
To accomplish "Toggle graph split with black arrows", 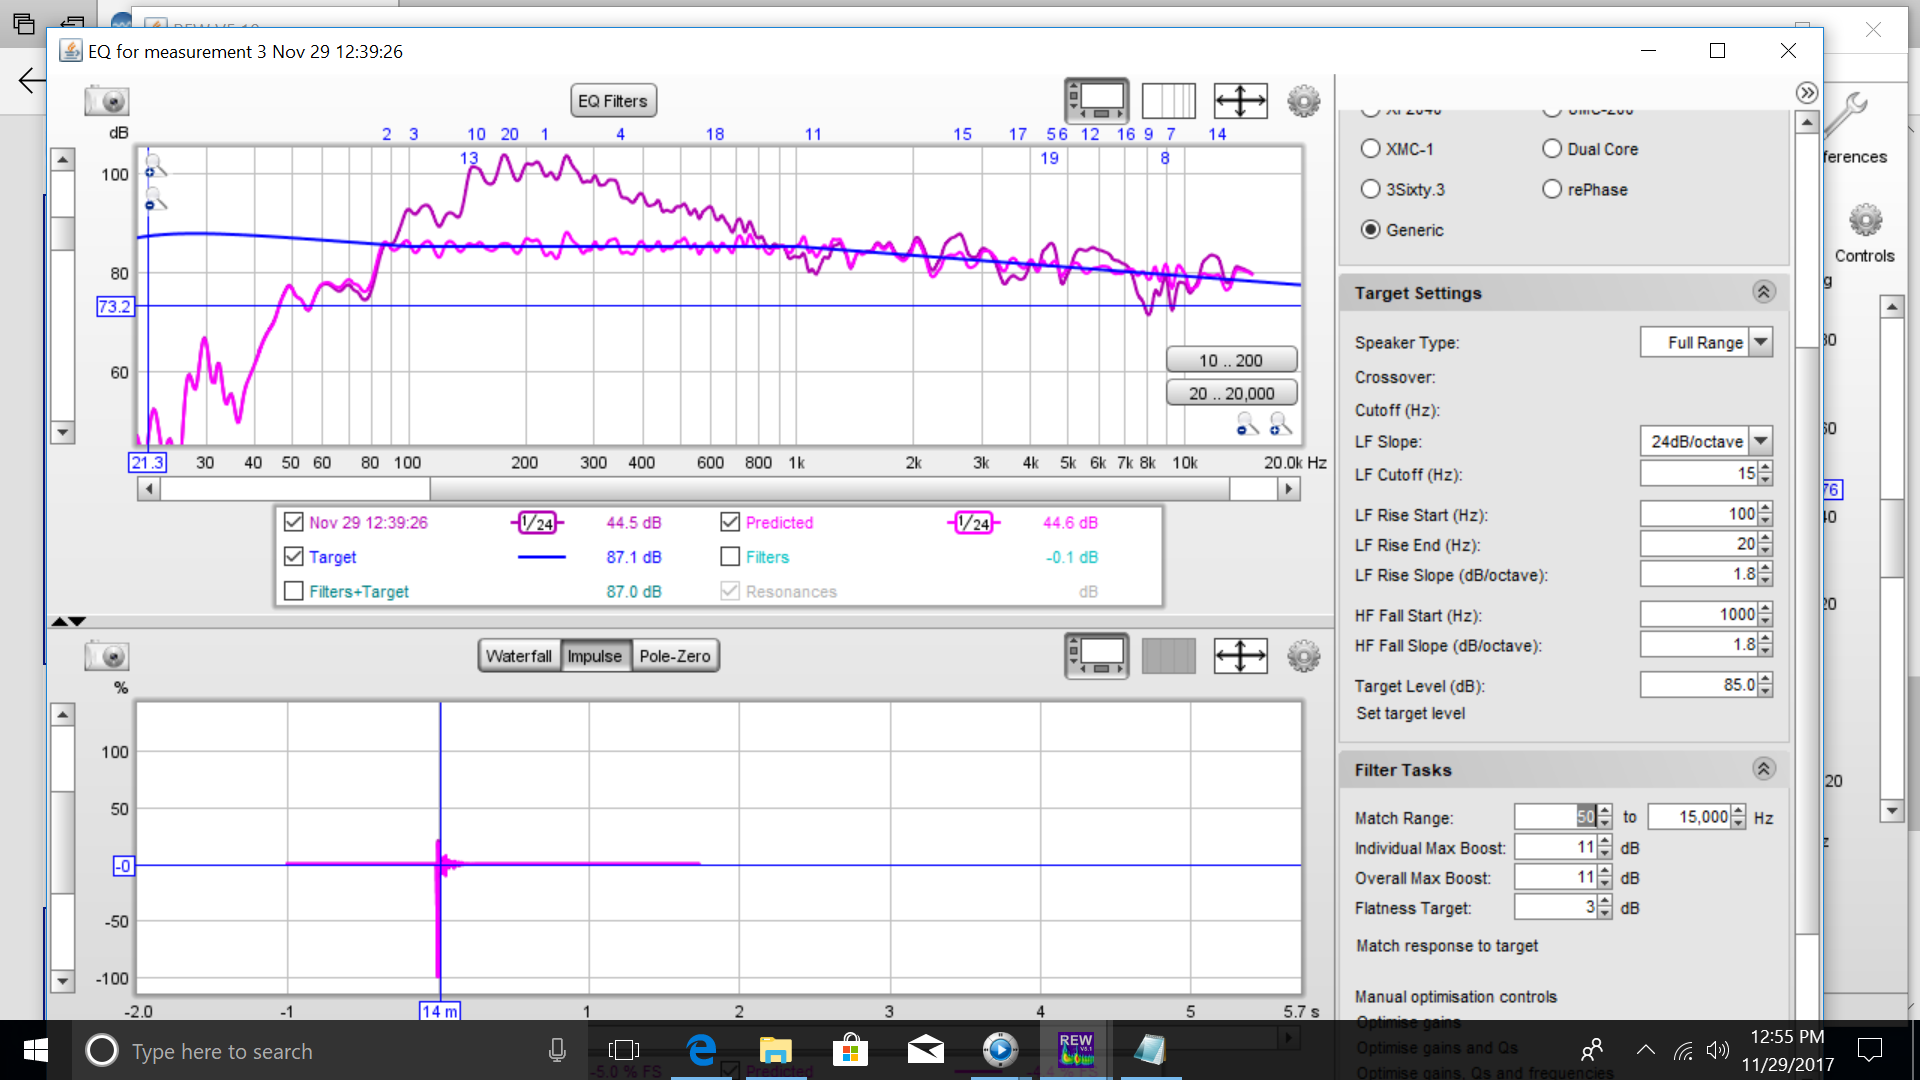I will click(x=68, y=621).
